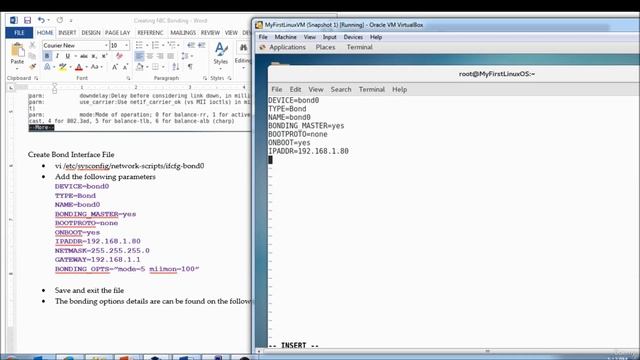Open the Line Spacing dropdown

(x=192, y=56)
